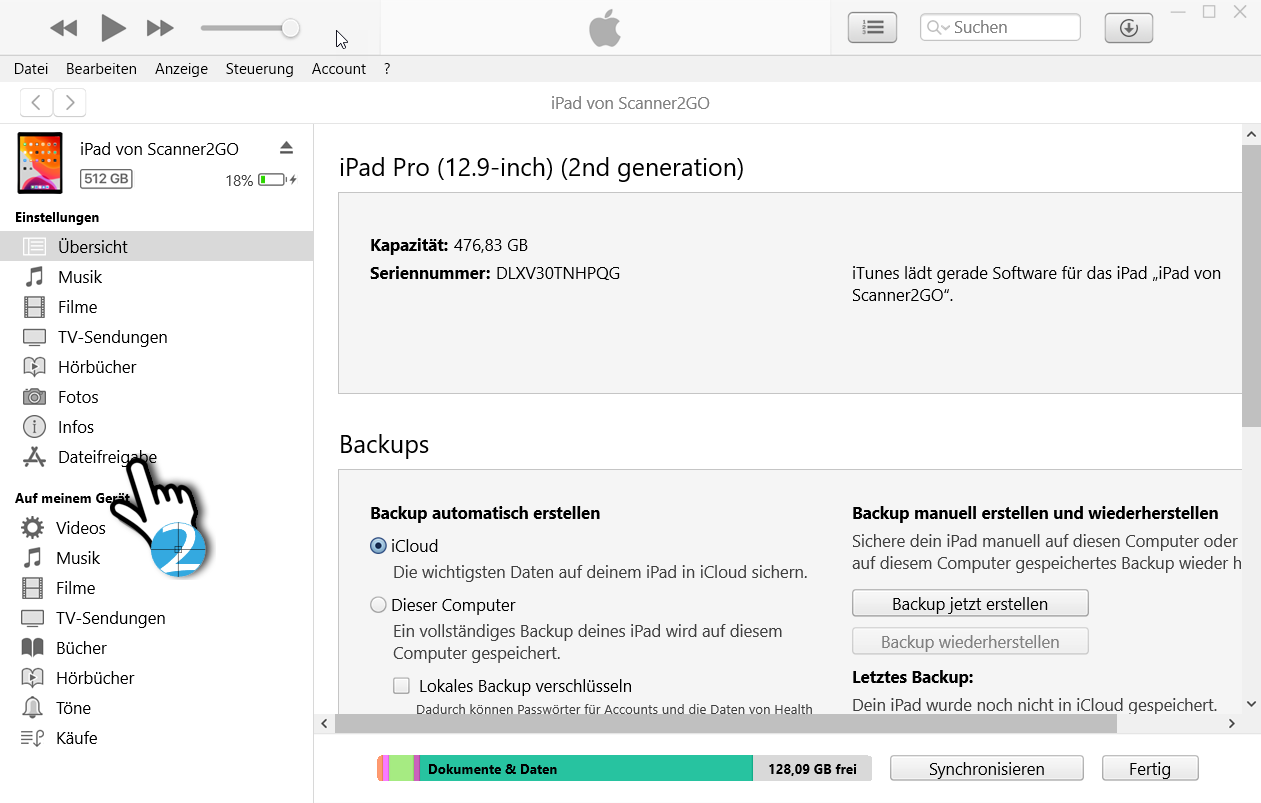
Task: Click the Backup jetzt erstellen button
Action: [x=970, y=604]
